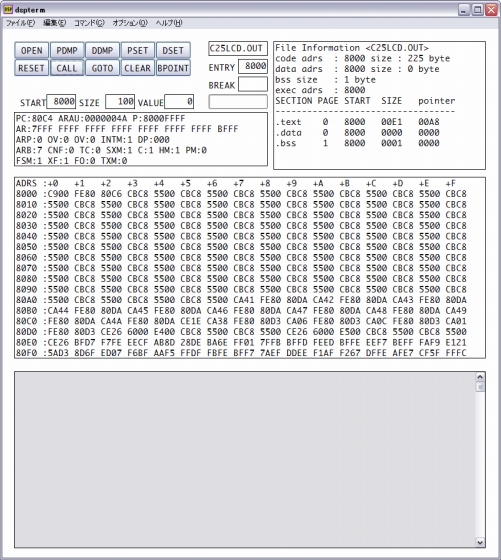Click the CALL button
501x560 pixels.
tap(67, 68)
